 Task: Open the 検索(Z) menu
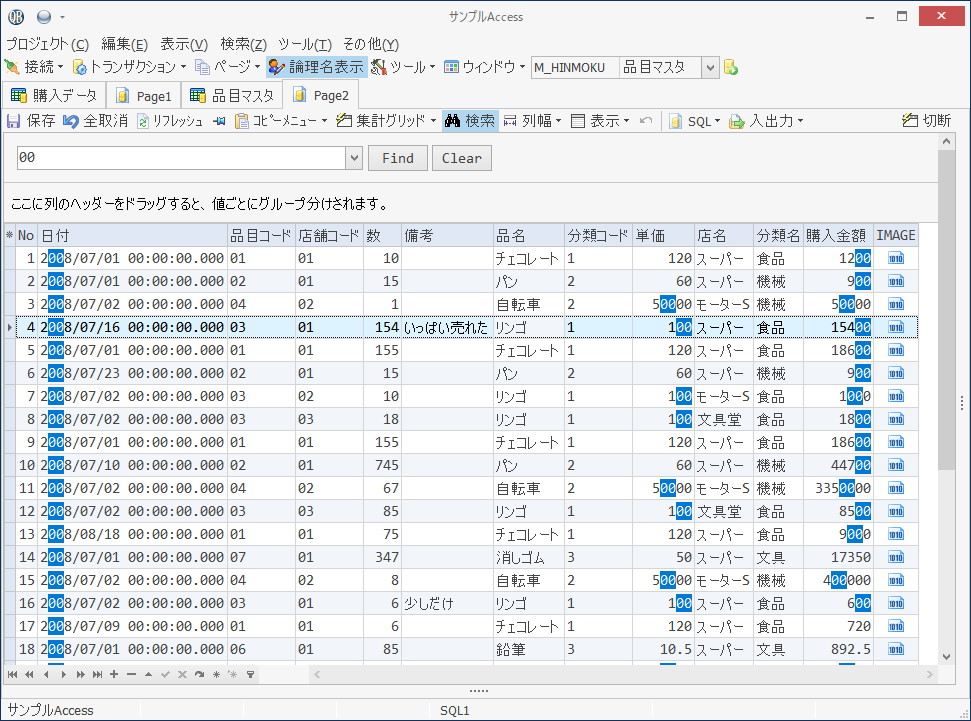click(243, 44)
